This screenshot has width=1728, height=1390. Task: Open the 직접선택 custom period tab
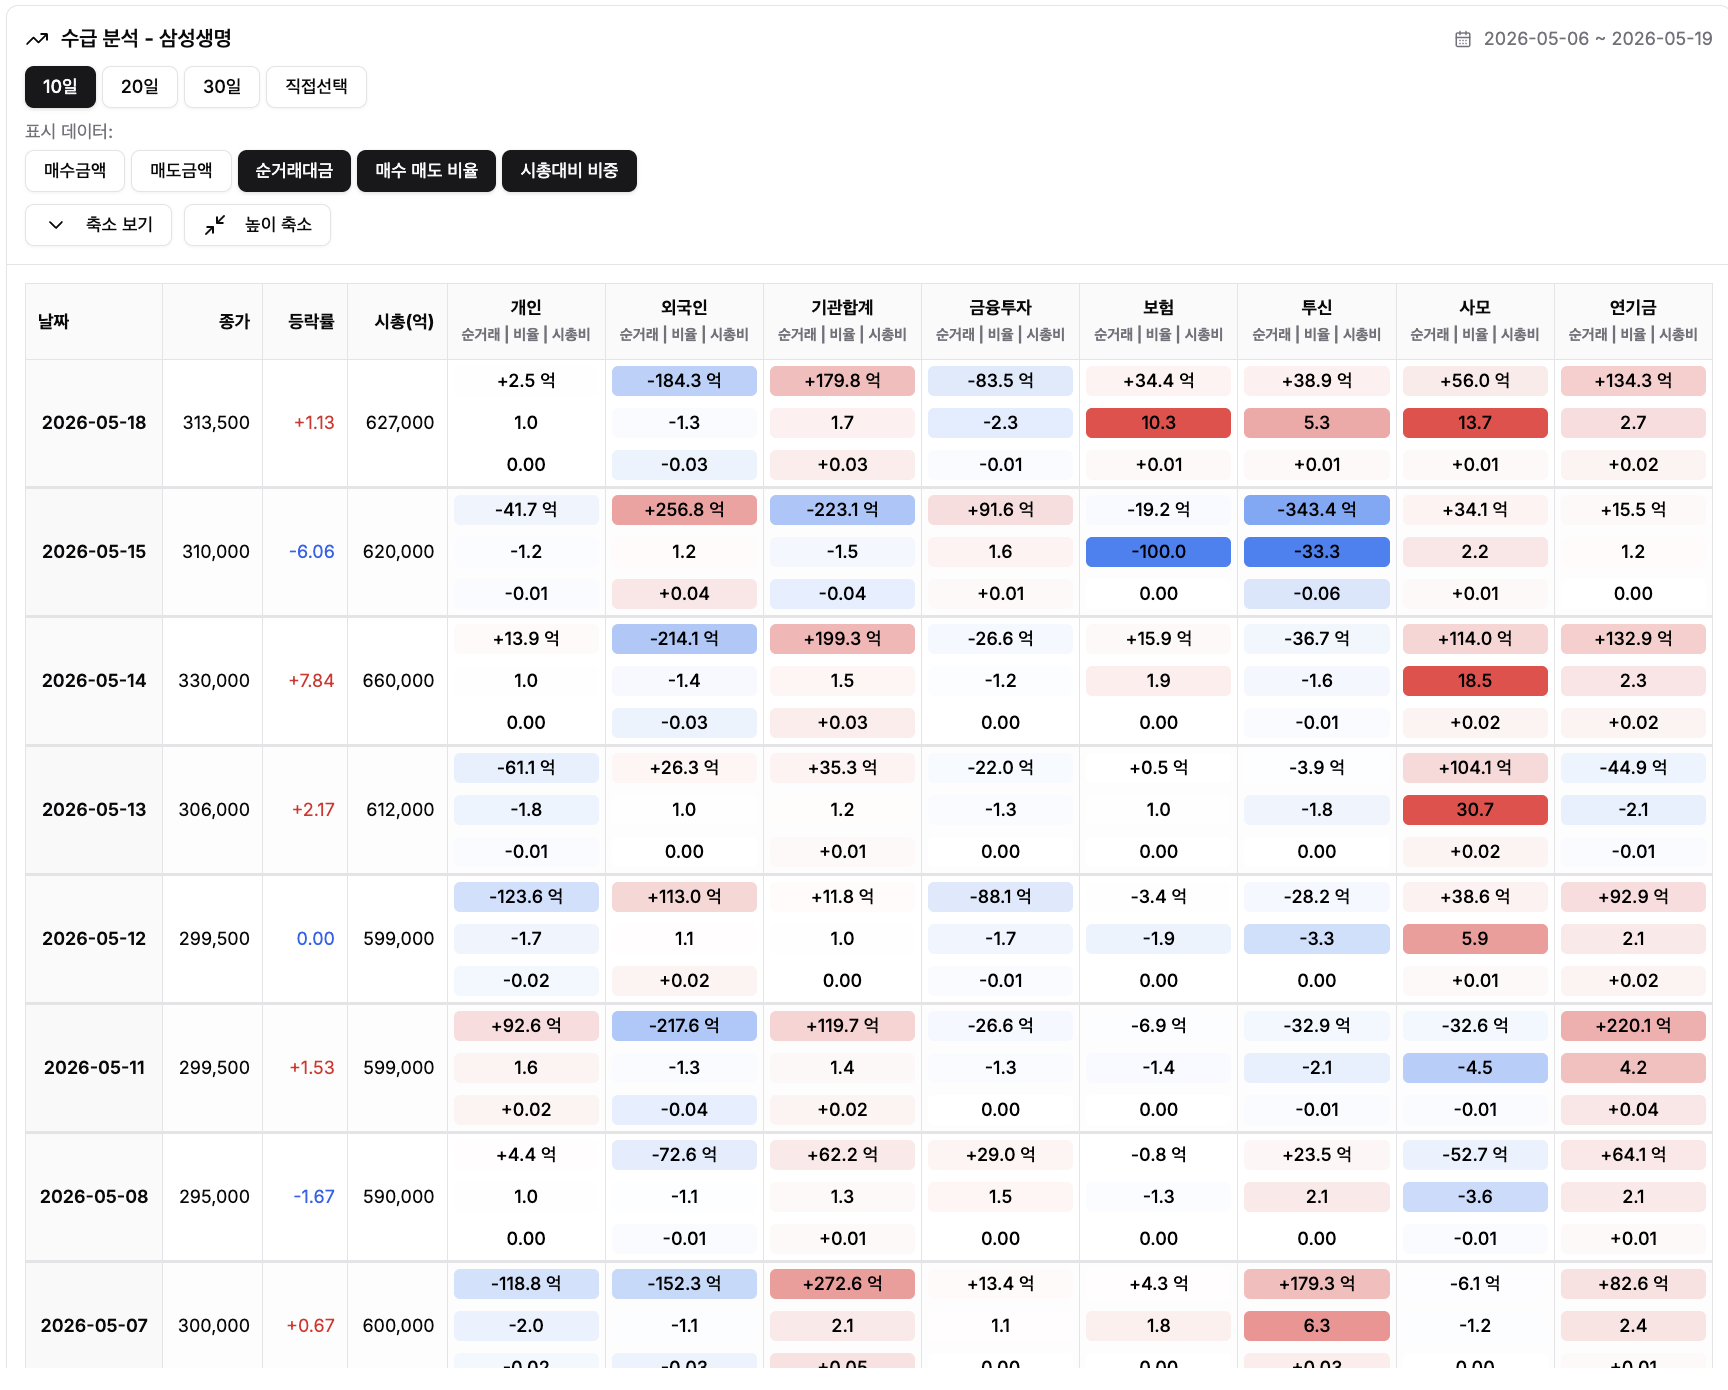[x=316, y=87]
